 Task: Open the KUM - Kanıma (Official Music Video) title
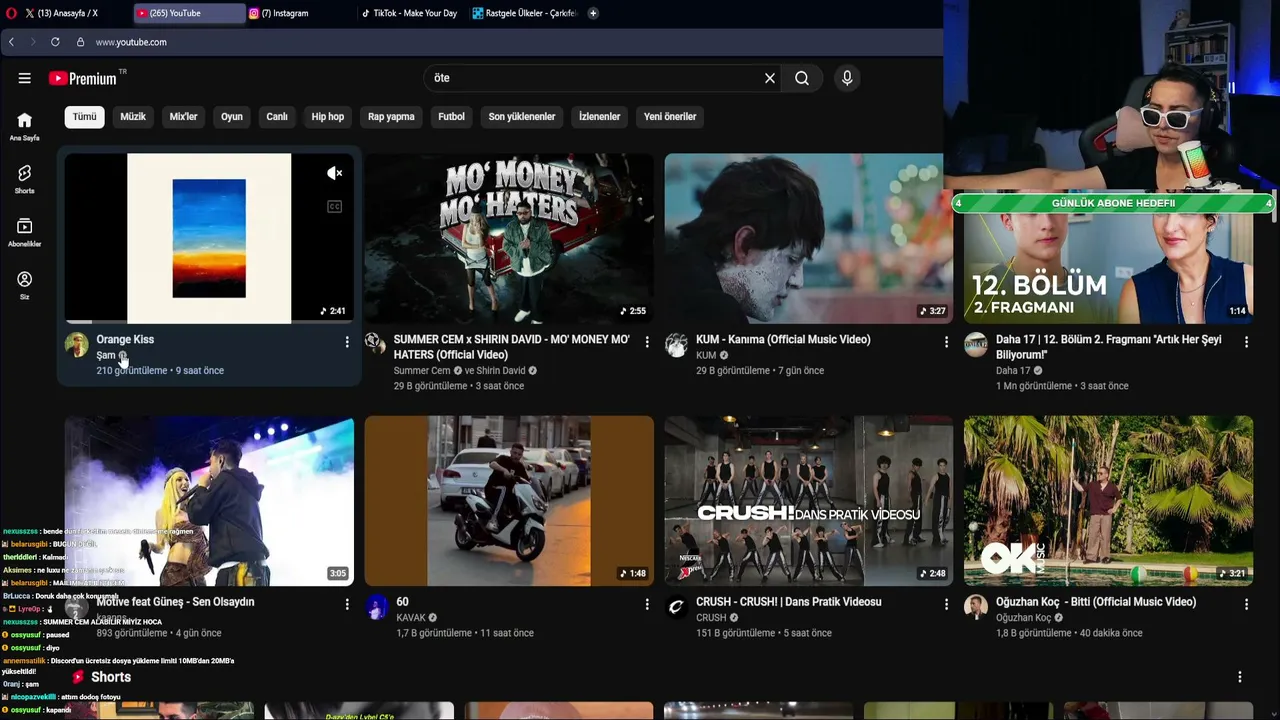pyautogui.click(x=783, y=340)
